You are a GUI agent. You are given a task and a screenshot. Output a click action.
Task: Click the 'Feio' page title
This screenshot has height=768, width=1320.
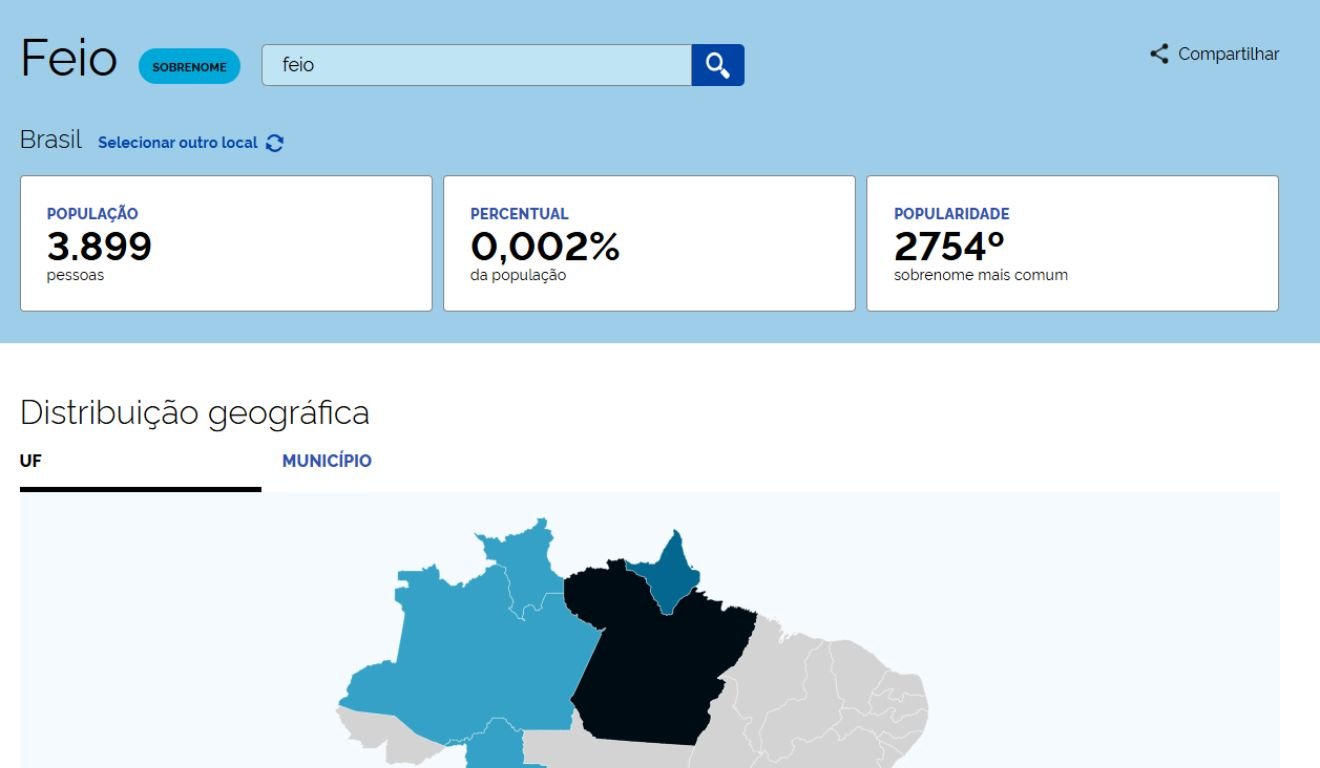click(x=68, y=60)
